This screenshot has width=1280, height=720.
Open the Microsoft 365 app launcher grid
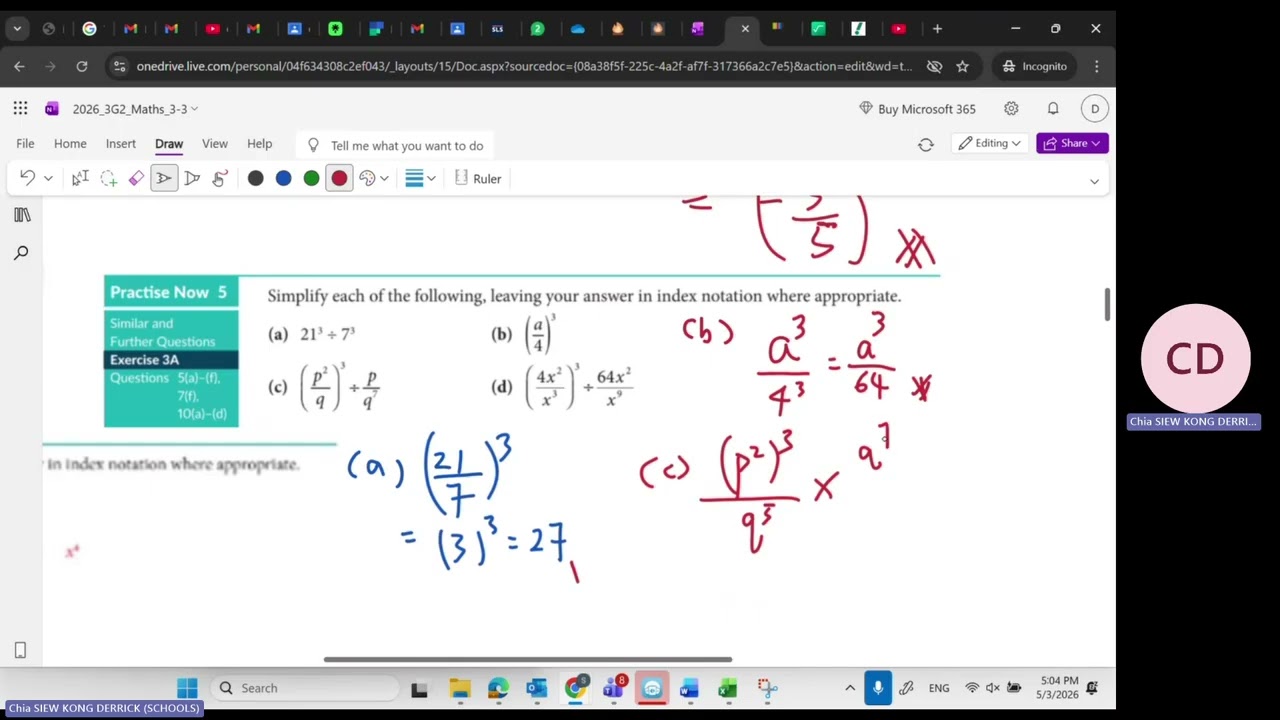20,109
